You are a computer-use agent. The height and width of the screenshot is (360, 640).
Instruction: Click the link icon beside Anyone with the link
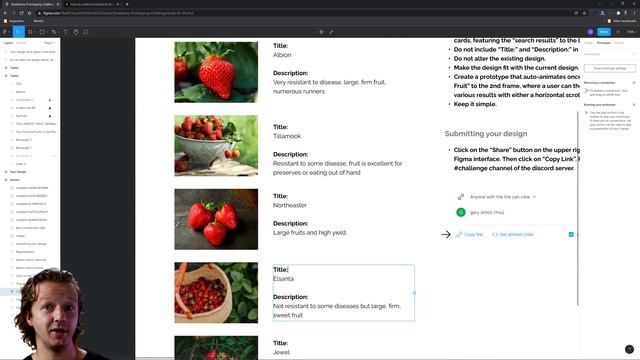(461, 197)
